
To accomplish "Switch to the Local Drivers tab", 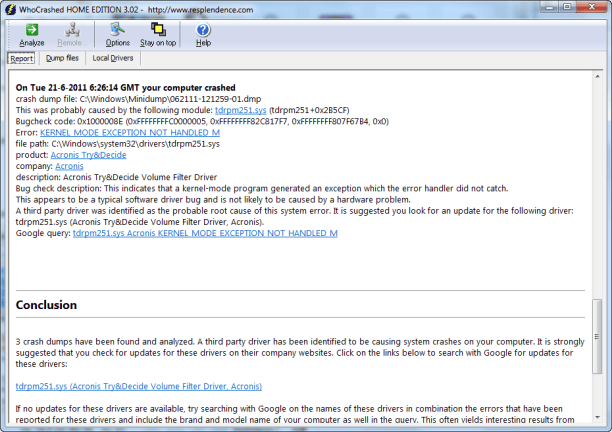I will (113, 58).
